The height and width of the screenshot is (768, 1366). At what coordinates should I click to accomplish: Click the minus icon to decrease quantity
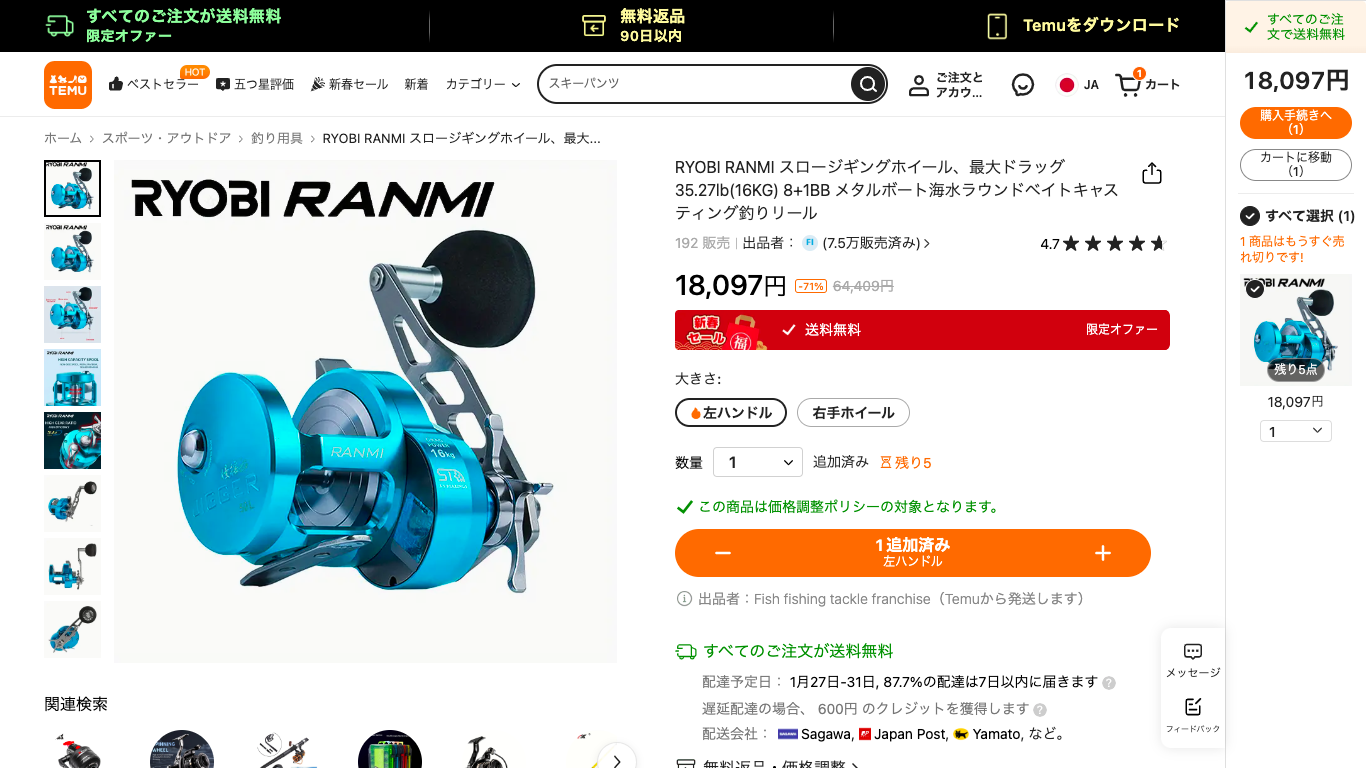click(723, 553)
